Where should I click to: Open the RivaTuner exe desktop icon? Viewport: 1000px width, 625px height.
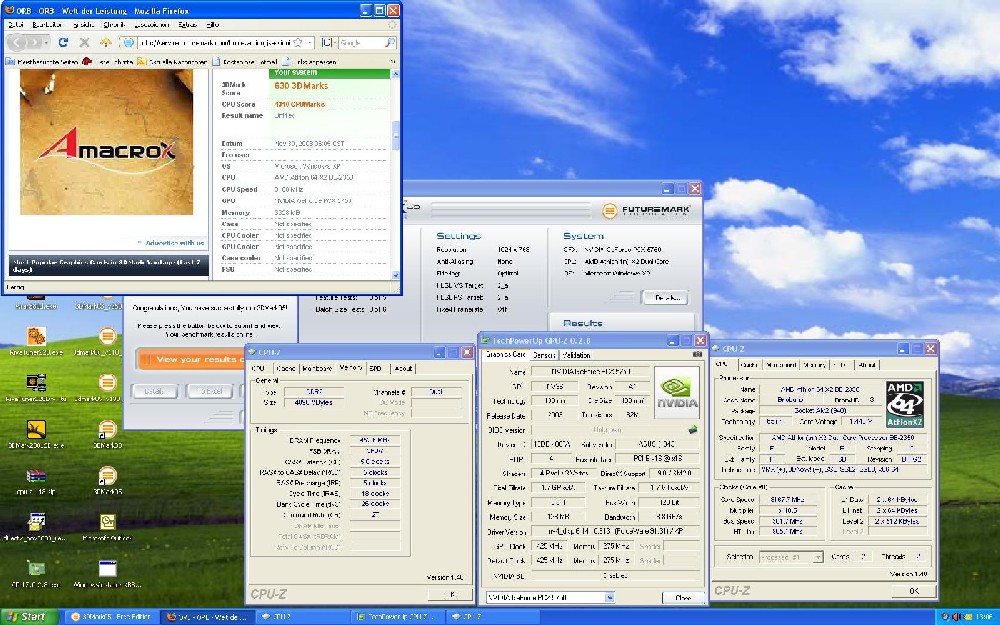pos(36,336)
